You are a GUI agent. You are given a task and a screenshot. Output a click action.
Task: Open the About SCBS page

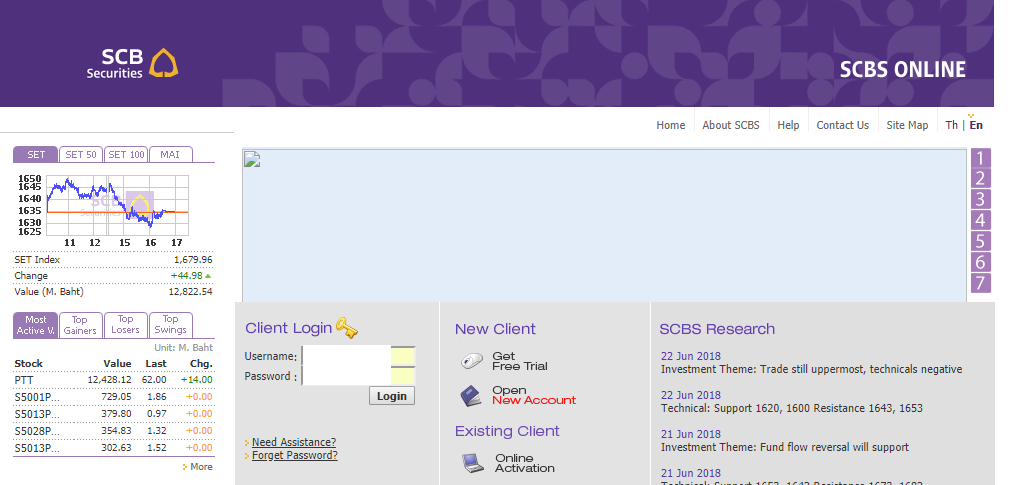pyautogui.click(x=731, y=125)
